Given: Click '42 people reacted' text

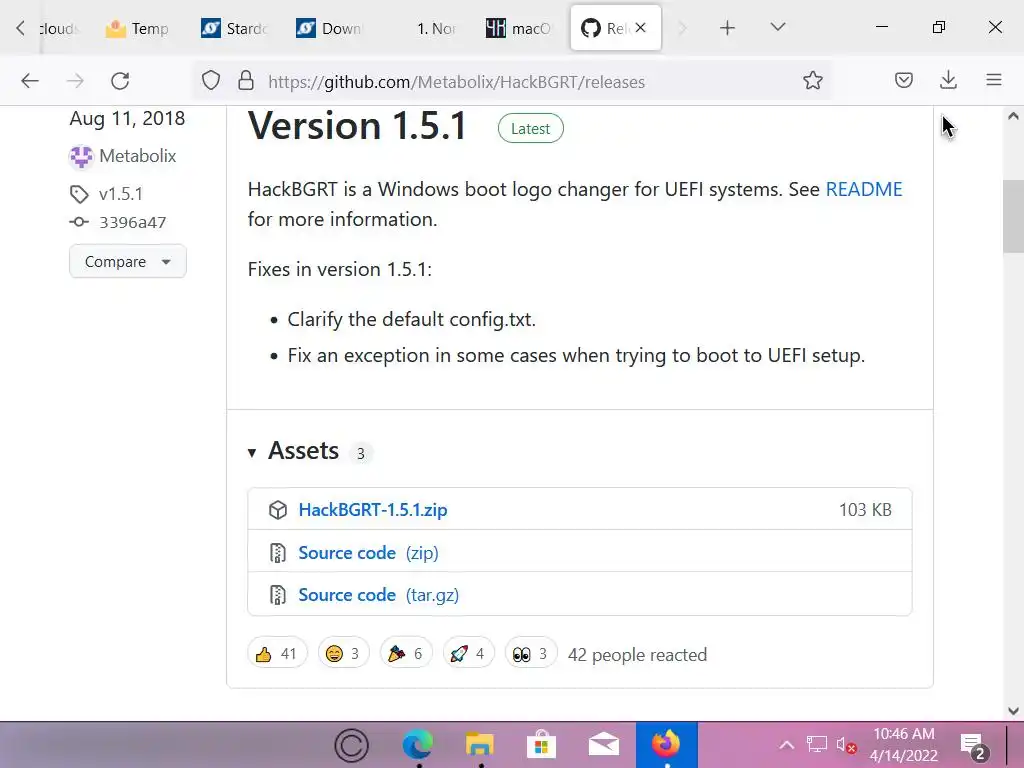Looking at the screenshot, I should (x=637, y=655).
